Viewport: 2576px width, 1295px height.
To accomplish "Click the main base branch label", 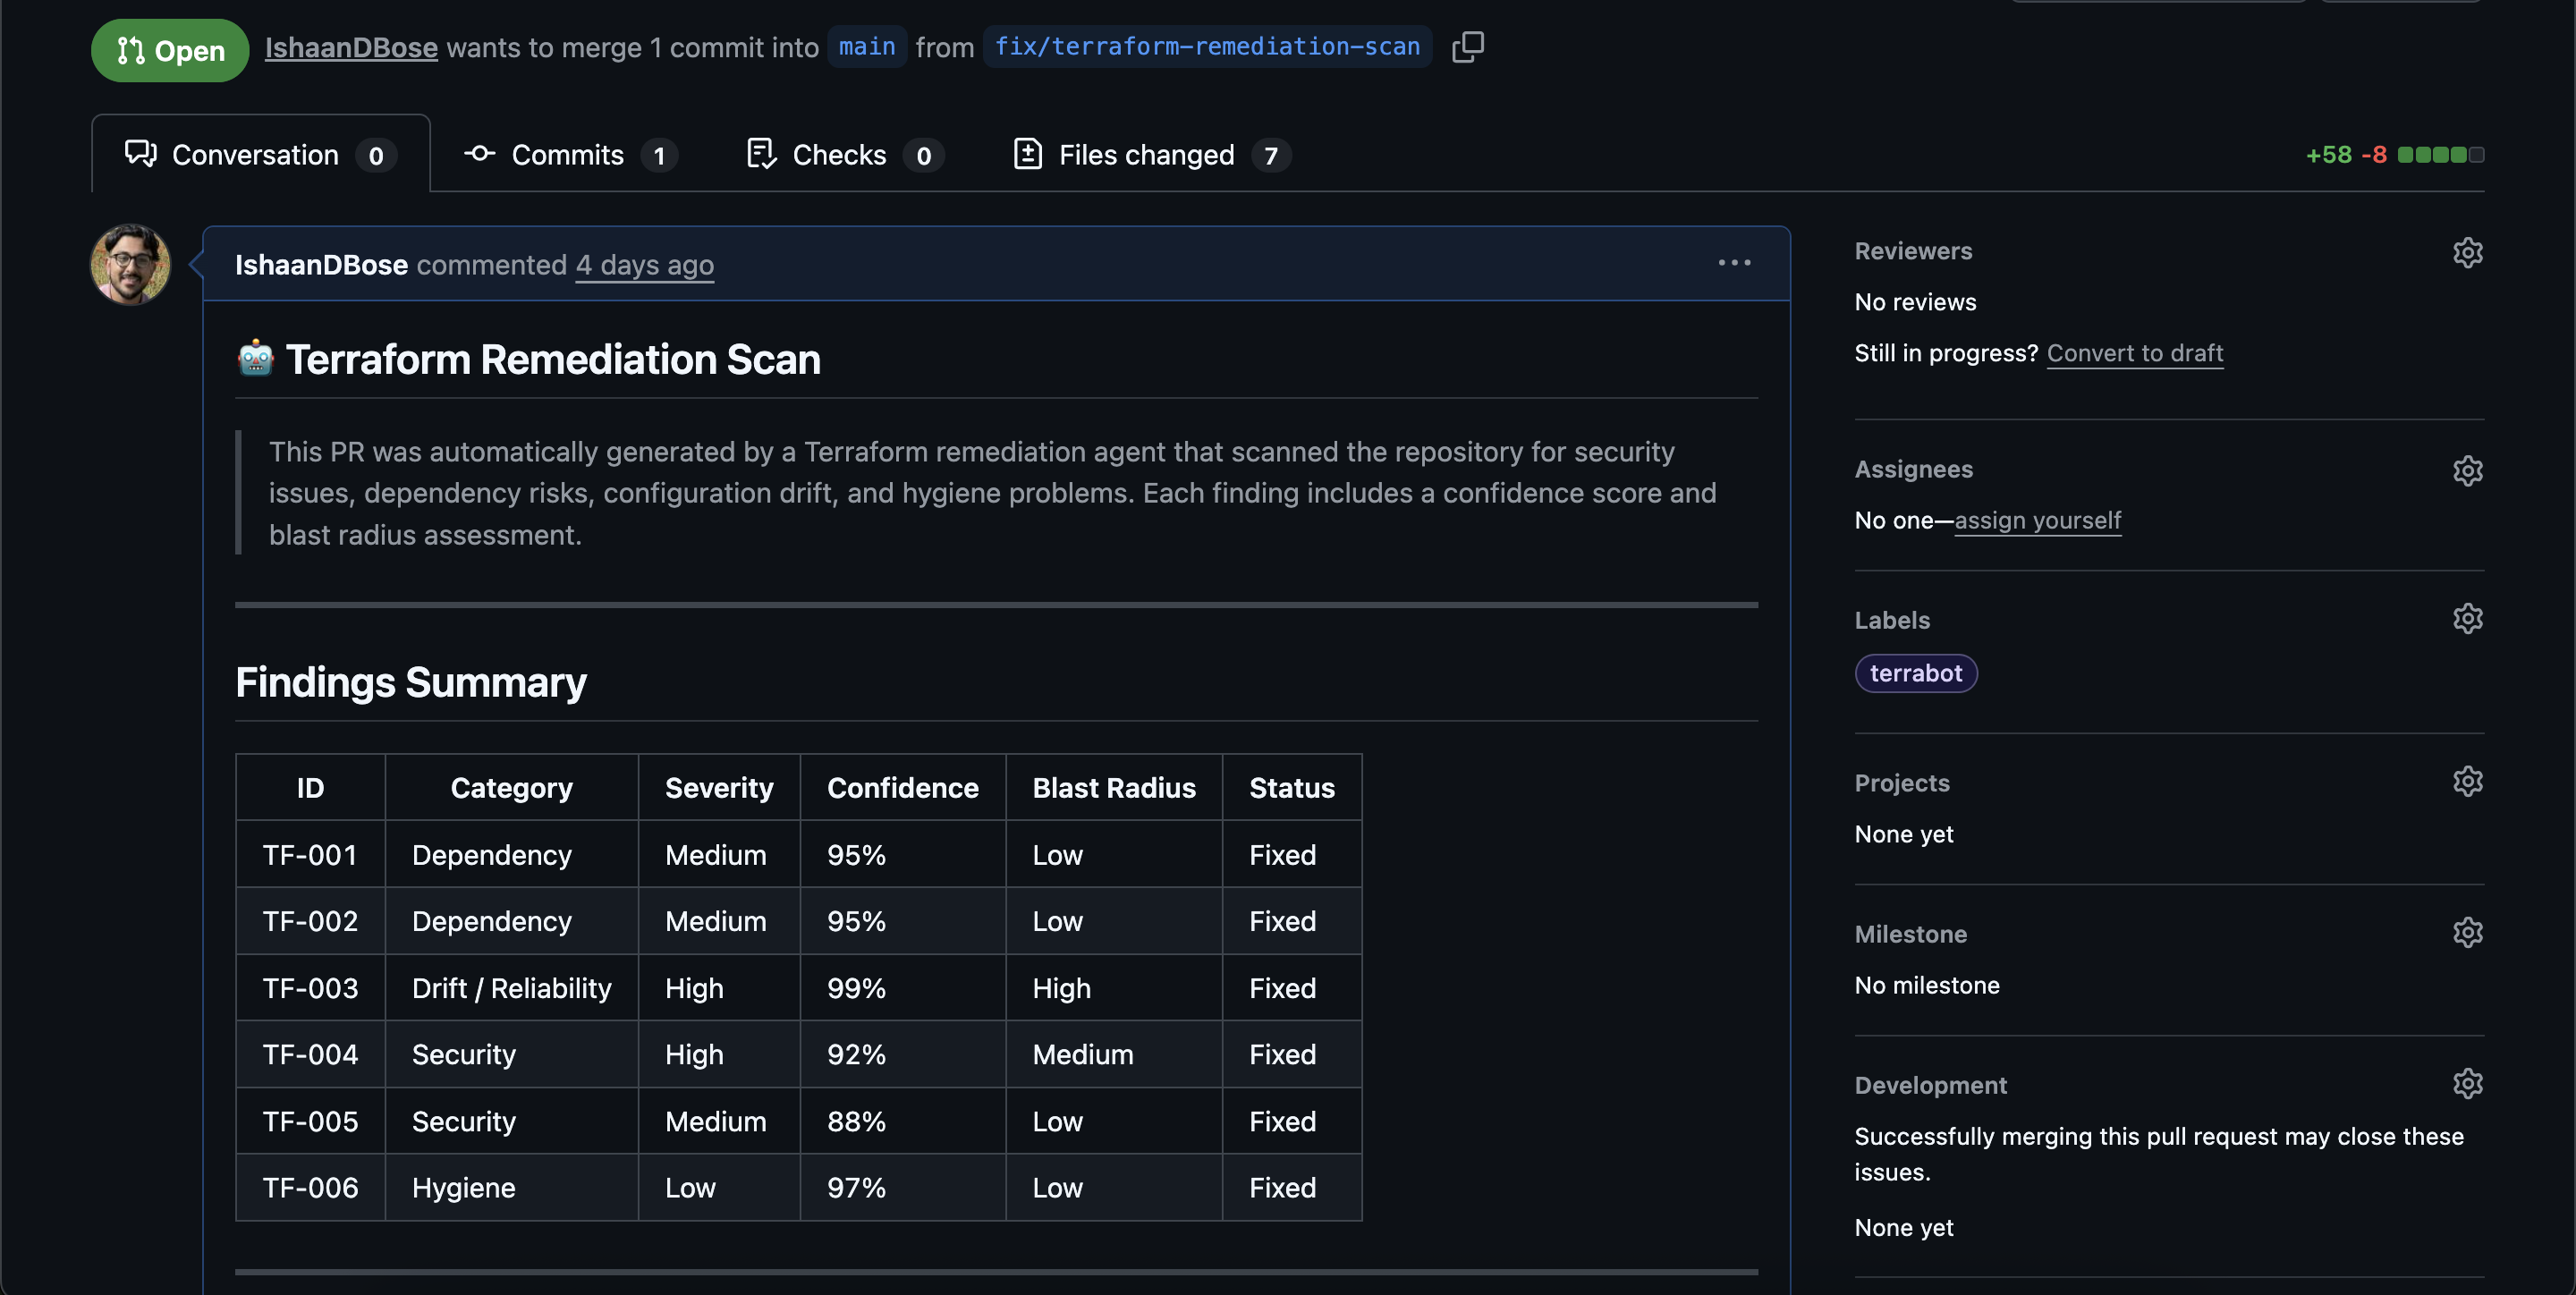I will click(866, 47).
